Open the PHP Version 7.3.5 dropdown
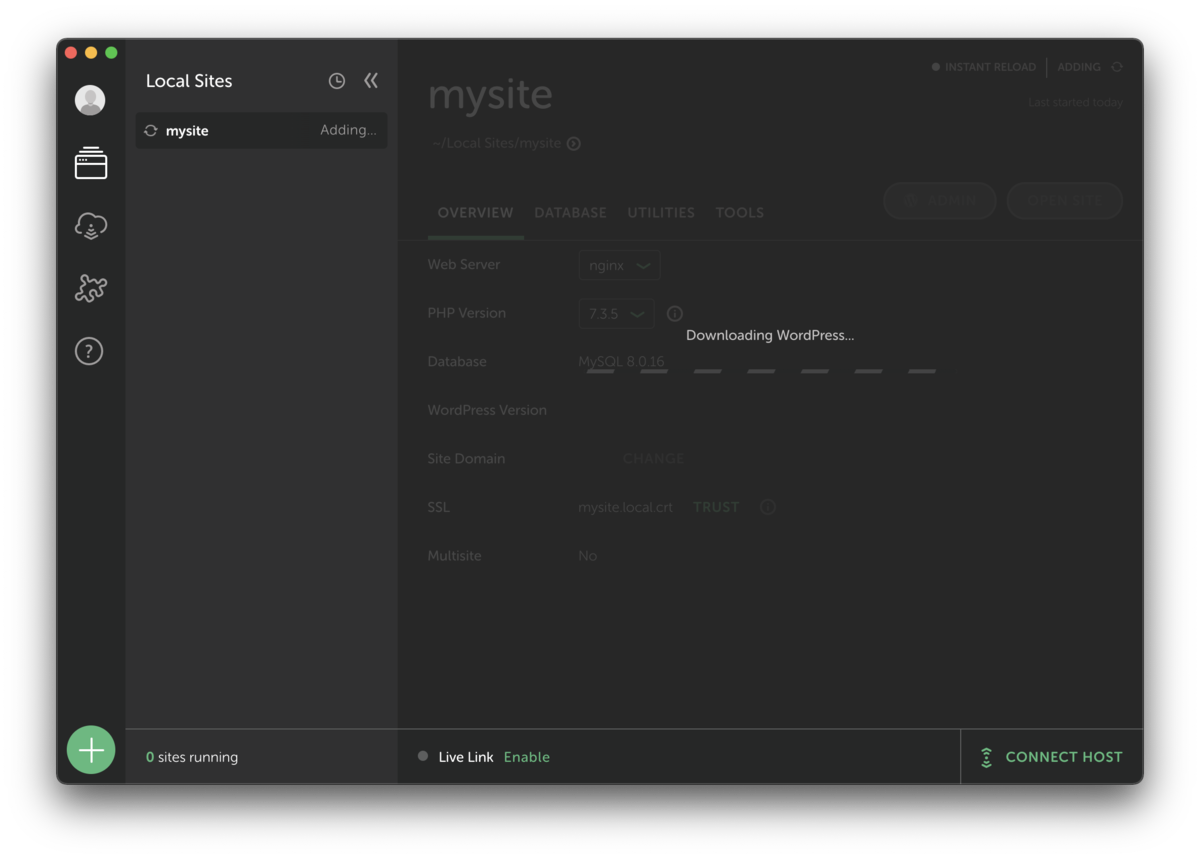This screenshot has width=1200, height=859. [x=616, y=313]
